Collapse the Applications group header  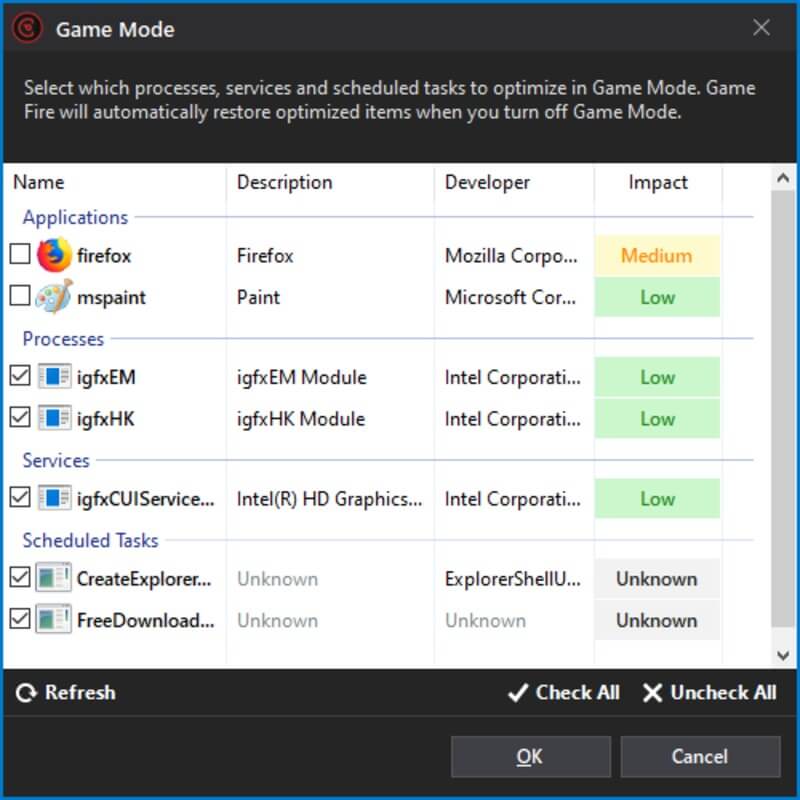point(75,217)
